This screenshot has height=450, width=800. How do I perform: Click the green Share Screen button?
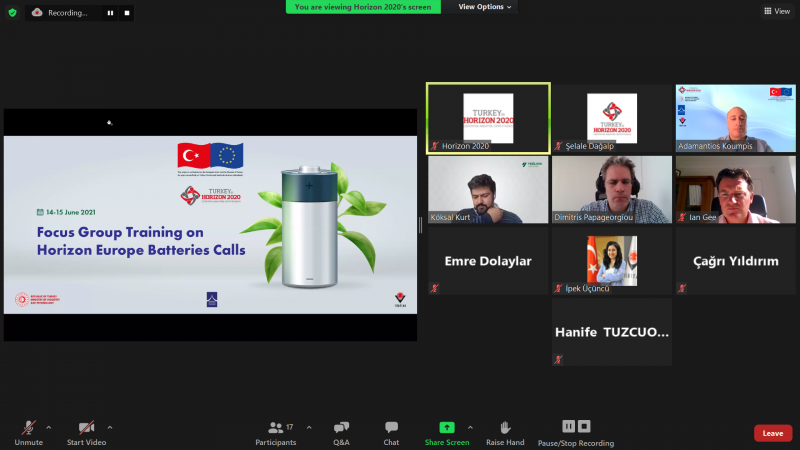(x=447, y=433)
